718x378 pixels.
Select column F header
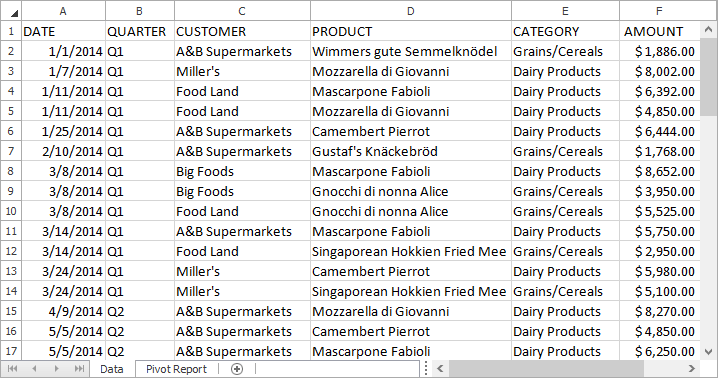coord(660,11)
